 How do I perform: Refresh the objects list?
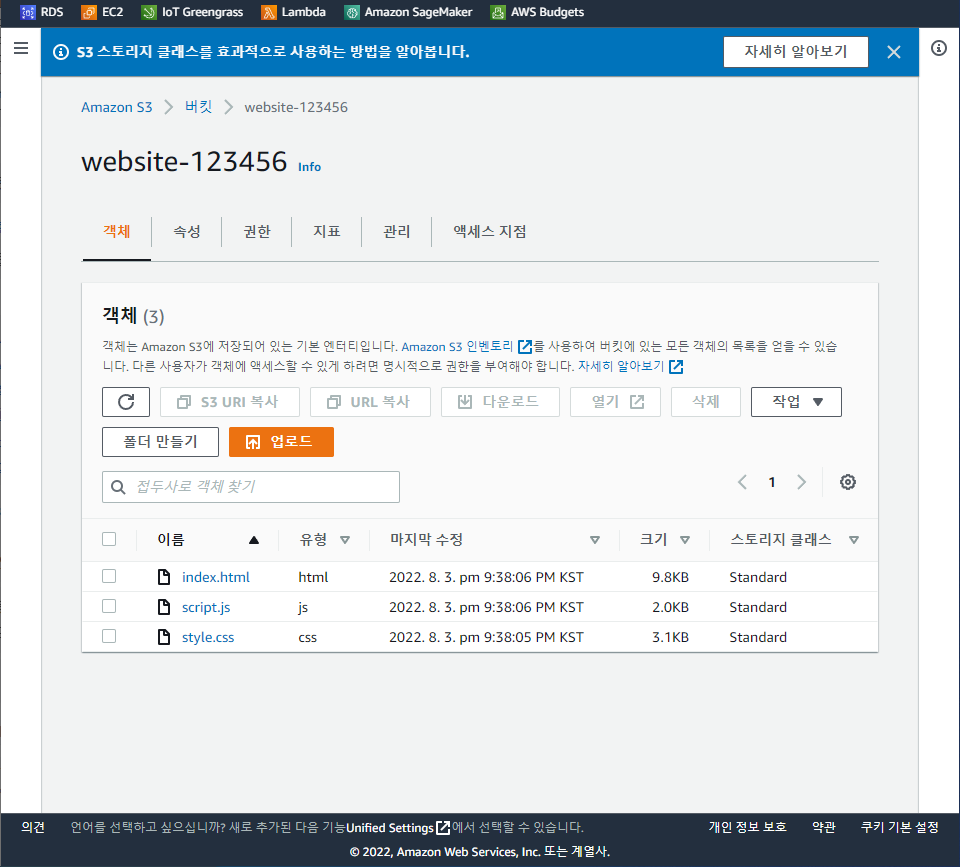[126, 402]
